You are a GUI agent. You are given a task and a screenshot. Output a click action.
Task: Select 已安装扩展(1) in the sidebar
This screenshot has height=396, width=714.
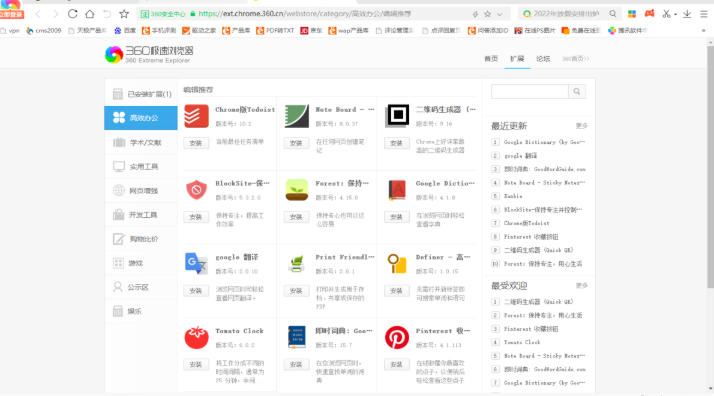141,94
